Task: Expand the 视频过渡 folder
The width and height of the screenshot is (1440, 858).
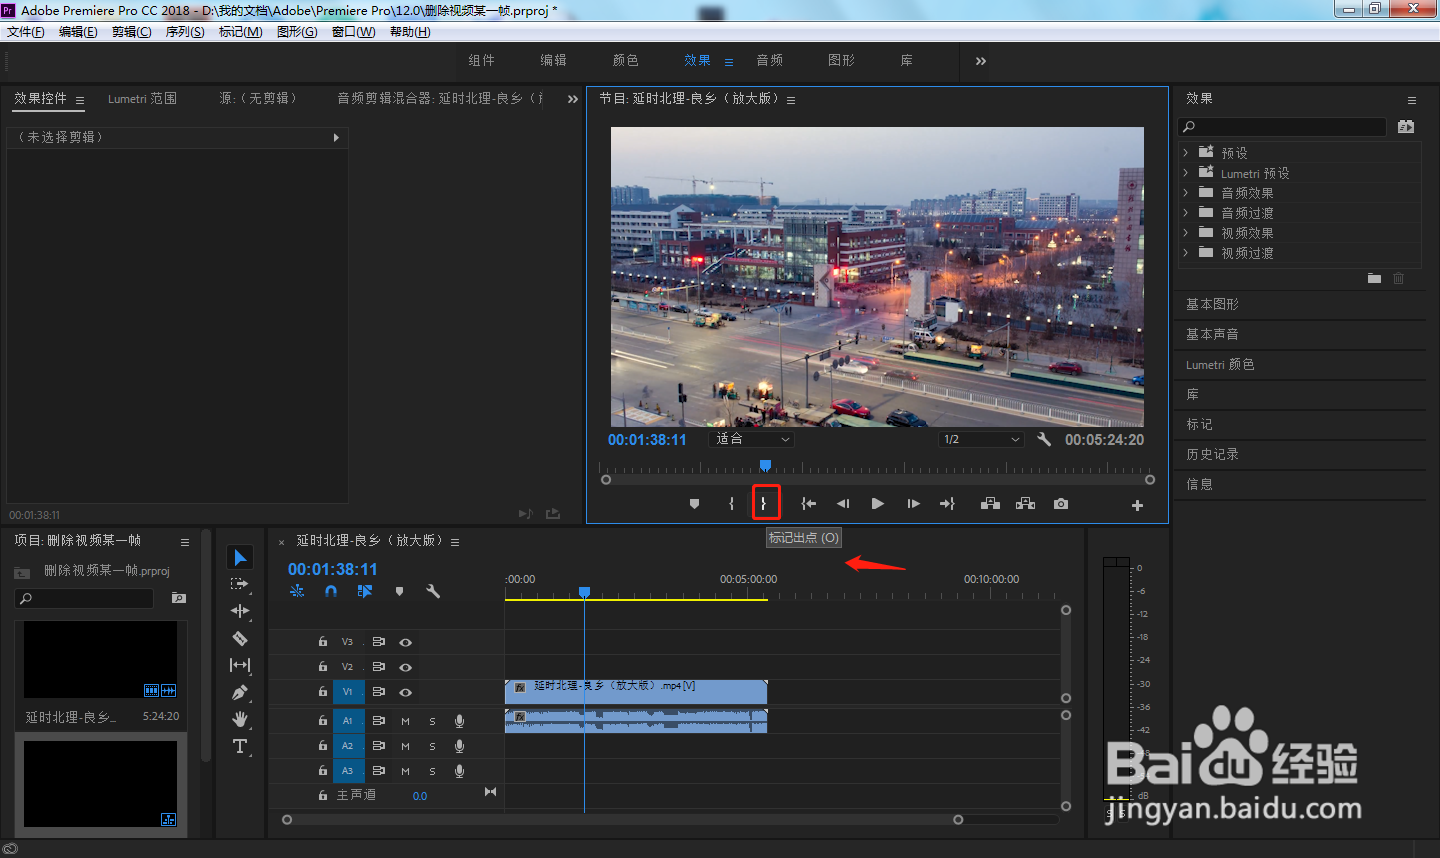Action: tap(1186, 253)
